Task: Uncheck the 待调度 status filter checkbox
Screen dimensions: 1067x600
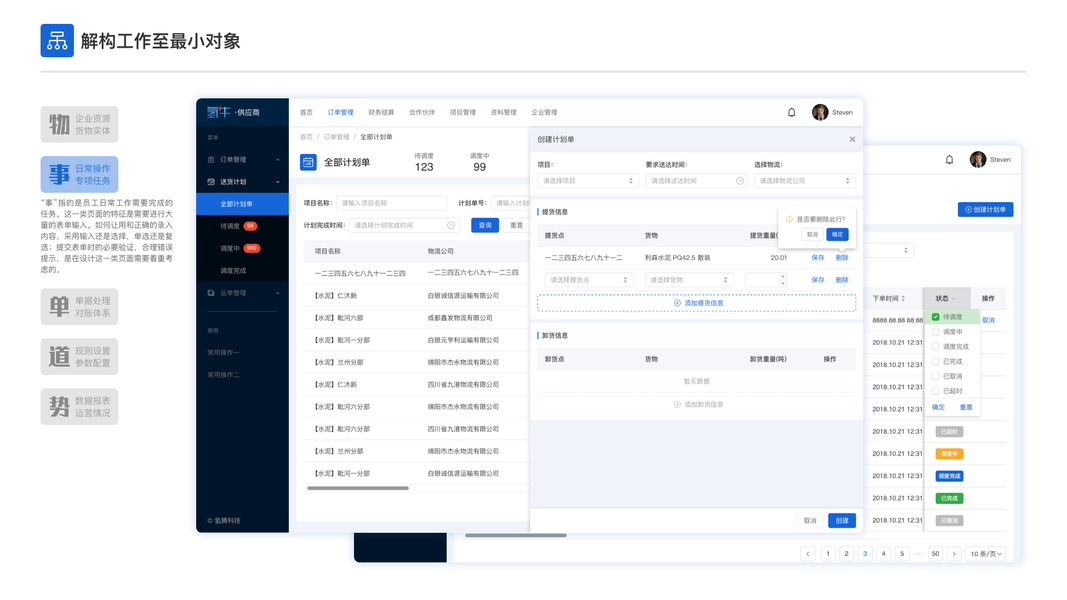Action: (x=936, y=317)
